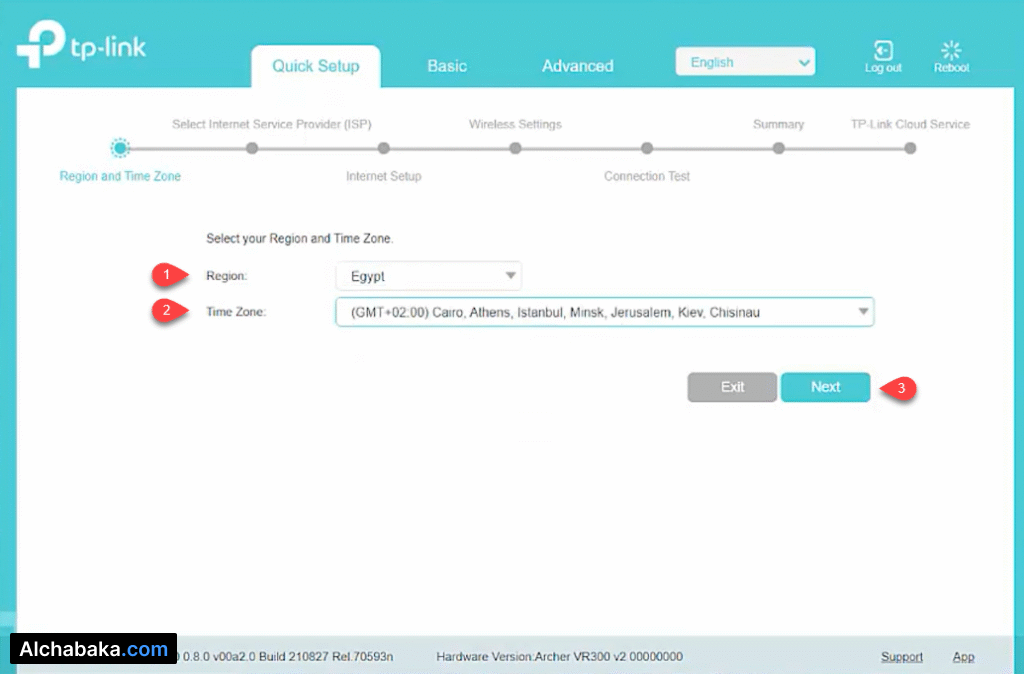Viewport: 1024px width, 674px height.
Task: Click the TP-Link Cloud Service step dot
Action: (x=910, y=148)
